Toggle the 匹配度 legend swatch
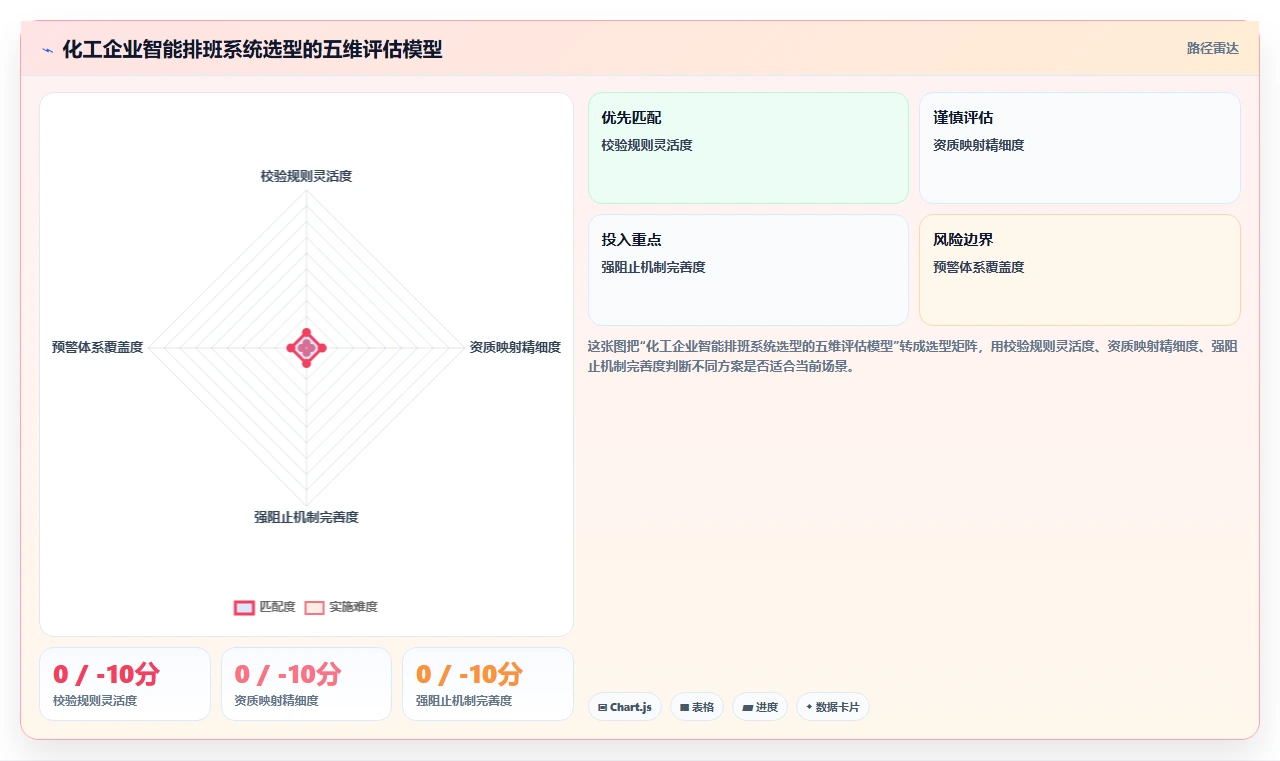 [244, 607]
